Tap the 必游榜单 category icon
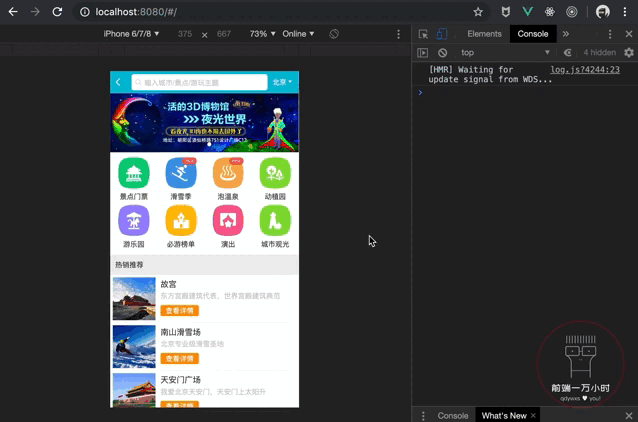The width and height of the screenshot is (638, 422). [x=181, y=221]
